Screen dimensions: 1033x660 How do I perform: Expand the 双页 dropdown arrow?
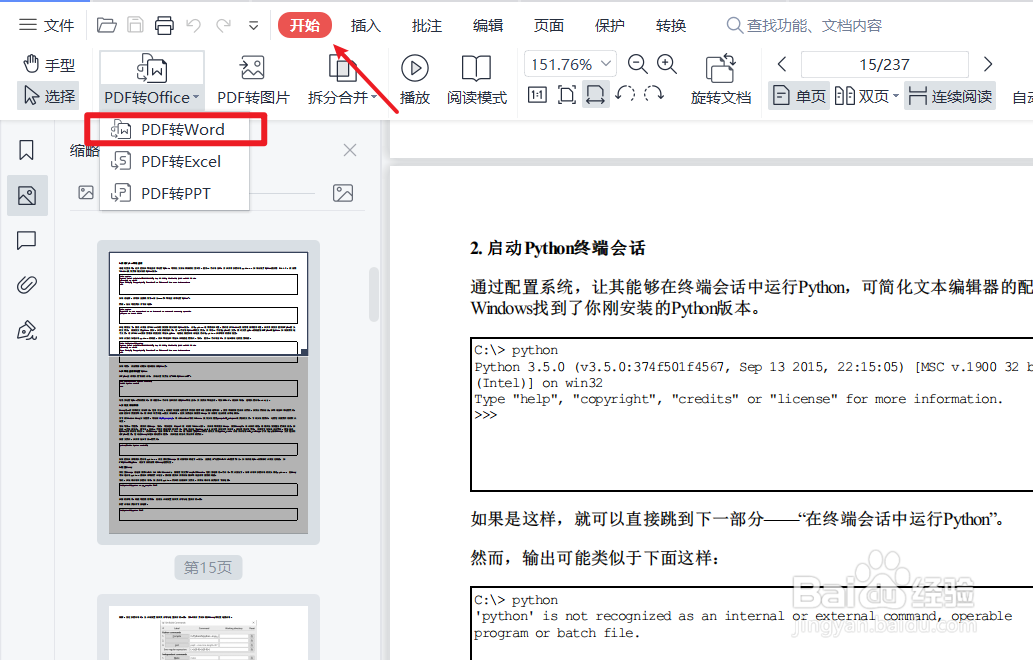[x=896, y=96]
